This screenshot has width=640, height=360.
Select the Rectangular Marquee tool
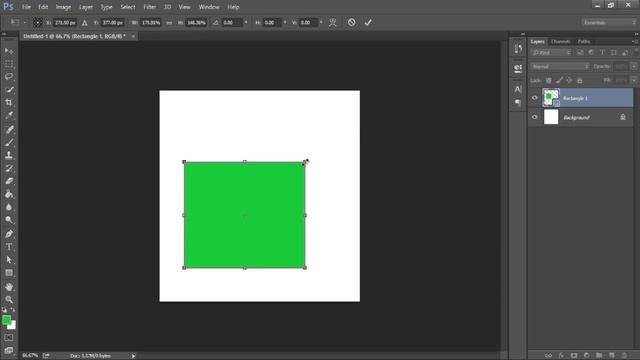(9, 64)
